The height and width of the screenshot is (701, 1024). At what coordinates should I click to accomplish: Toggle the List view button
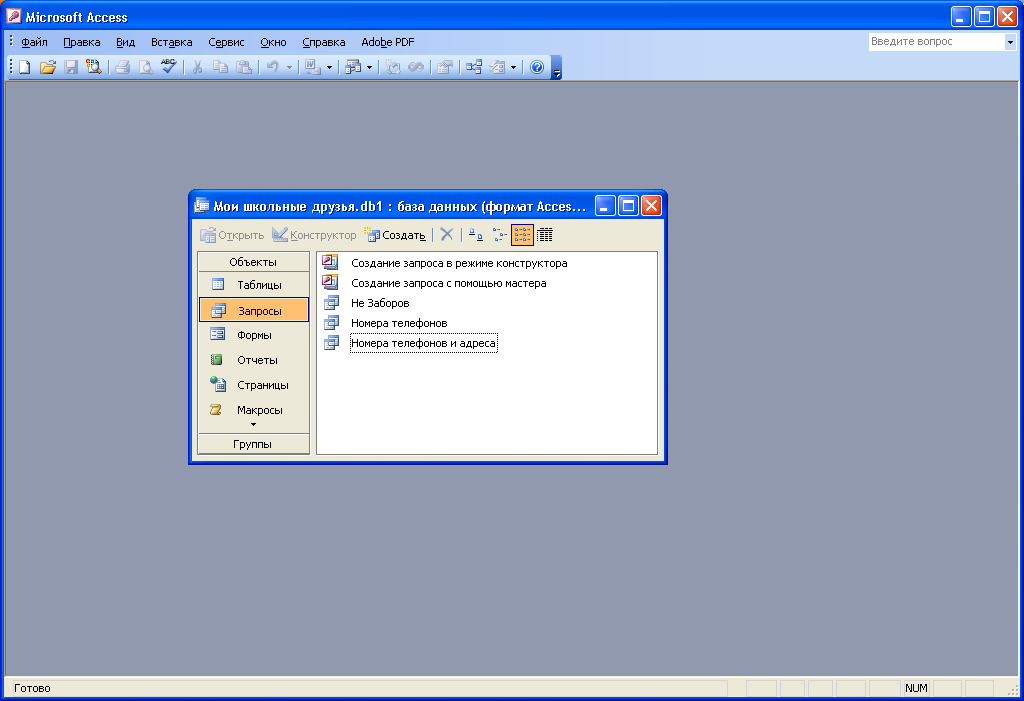(x=522, y=235)
